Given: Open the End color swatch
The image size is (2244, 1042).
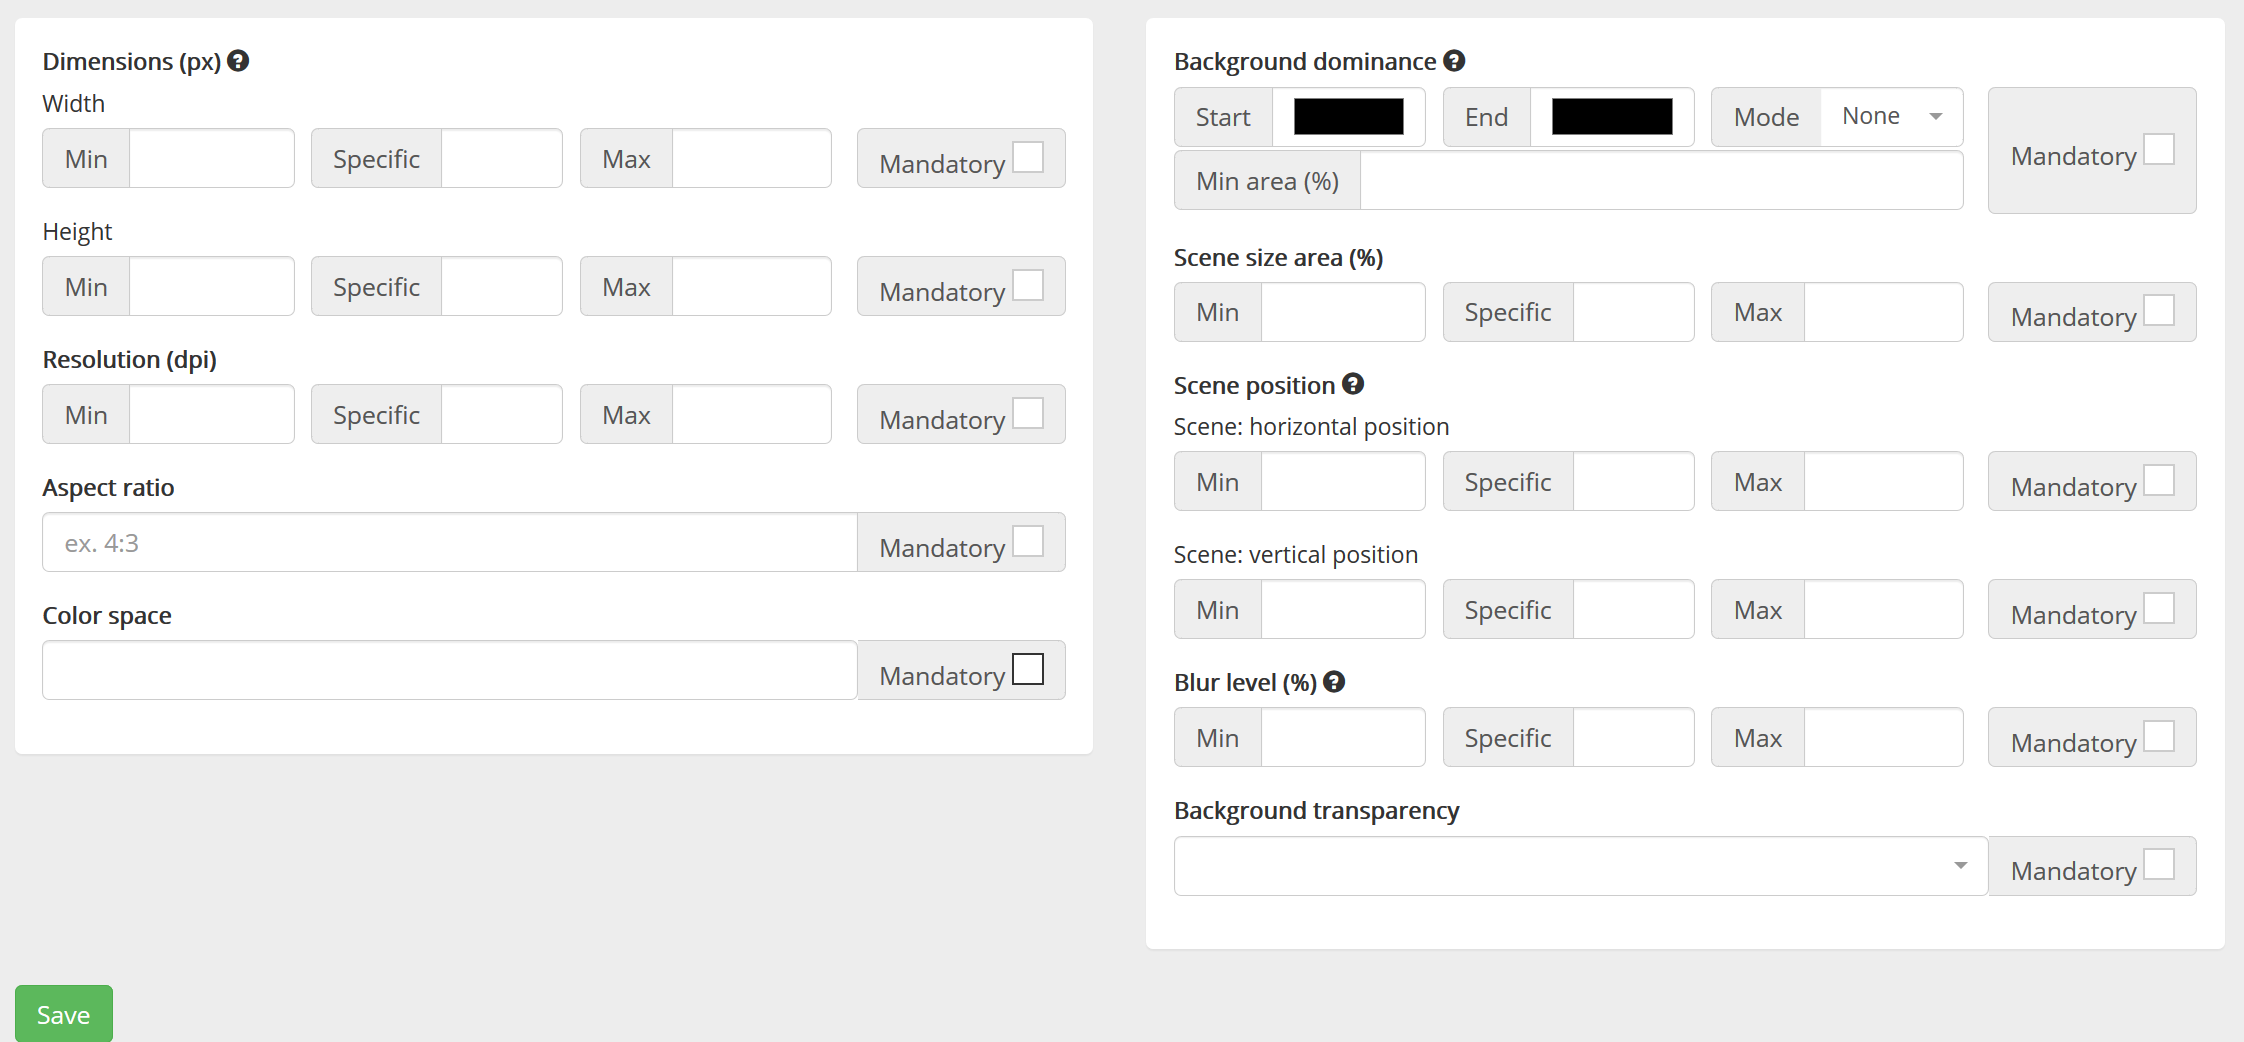Looking at the screenshot, I should [x=1611, y=117].
